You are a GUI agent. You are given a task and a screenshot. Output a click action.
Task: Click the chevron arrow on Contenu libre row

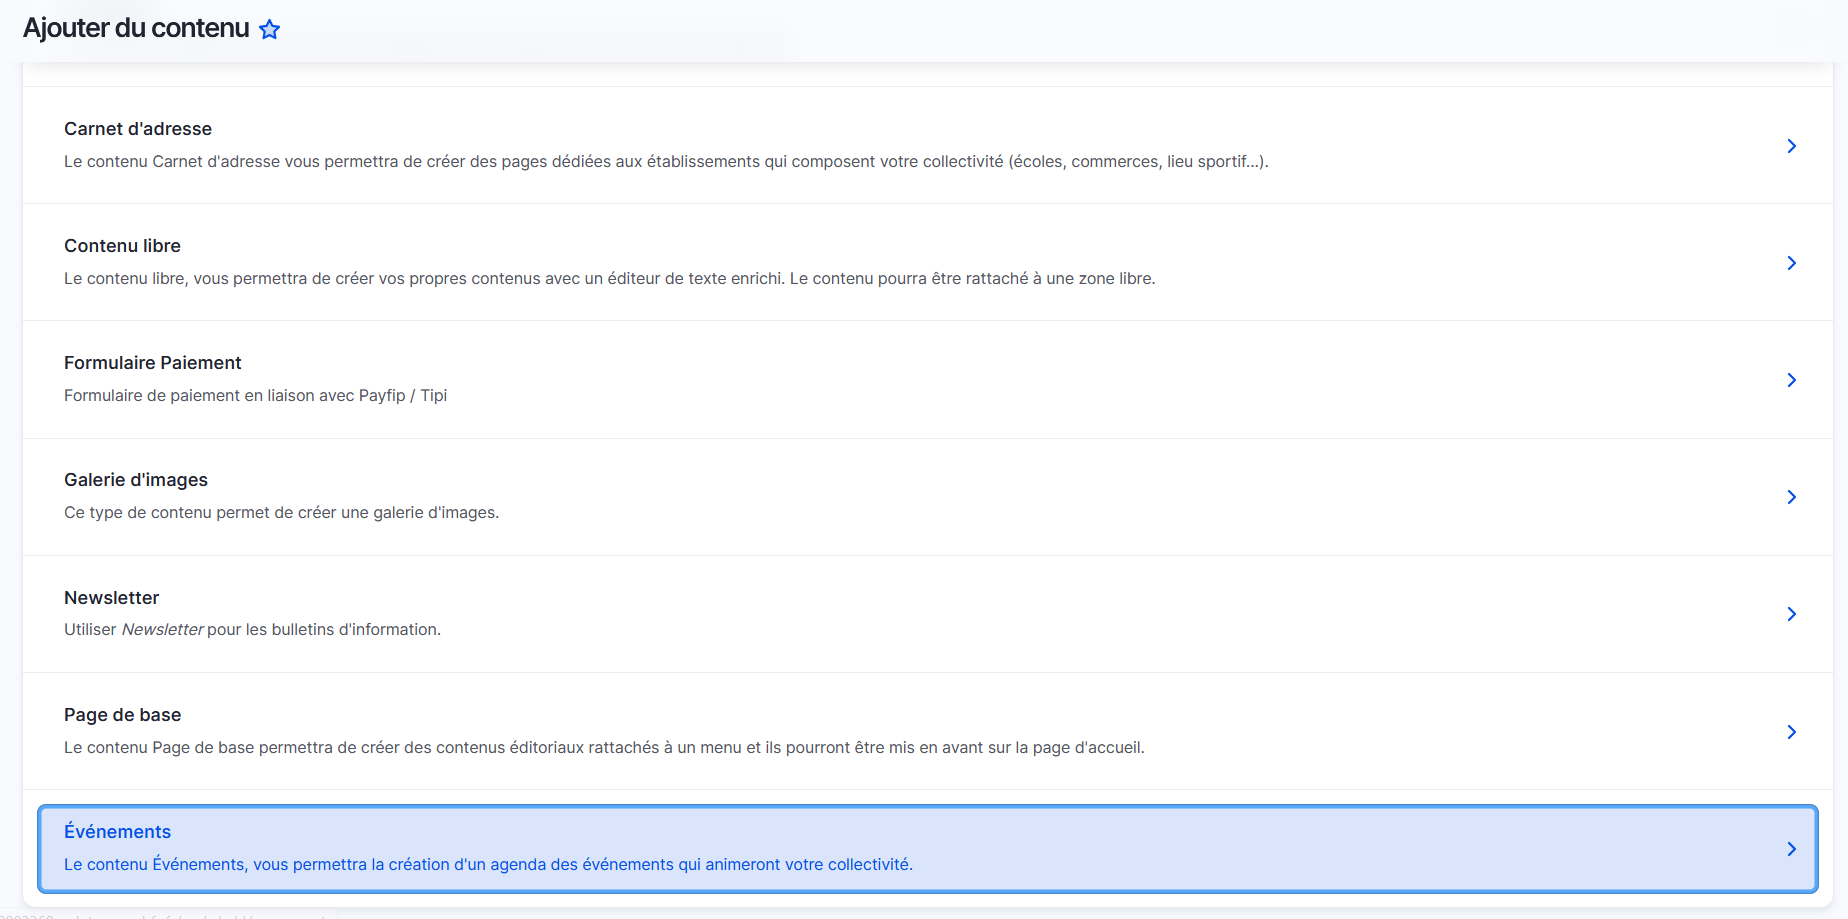[1791, 263]
